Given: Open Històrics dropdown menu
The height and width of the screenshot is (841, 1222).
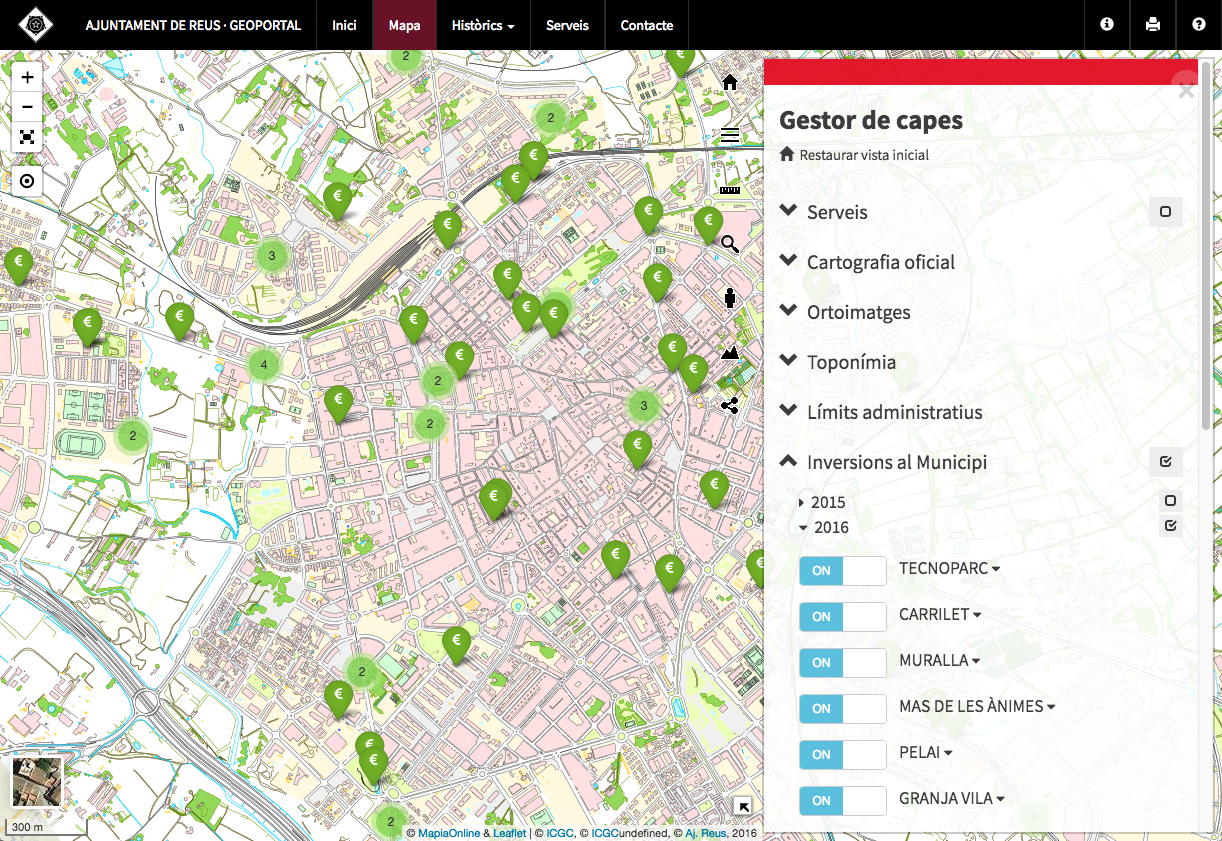Looking at the screenshot, I should 483,25.
